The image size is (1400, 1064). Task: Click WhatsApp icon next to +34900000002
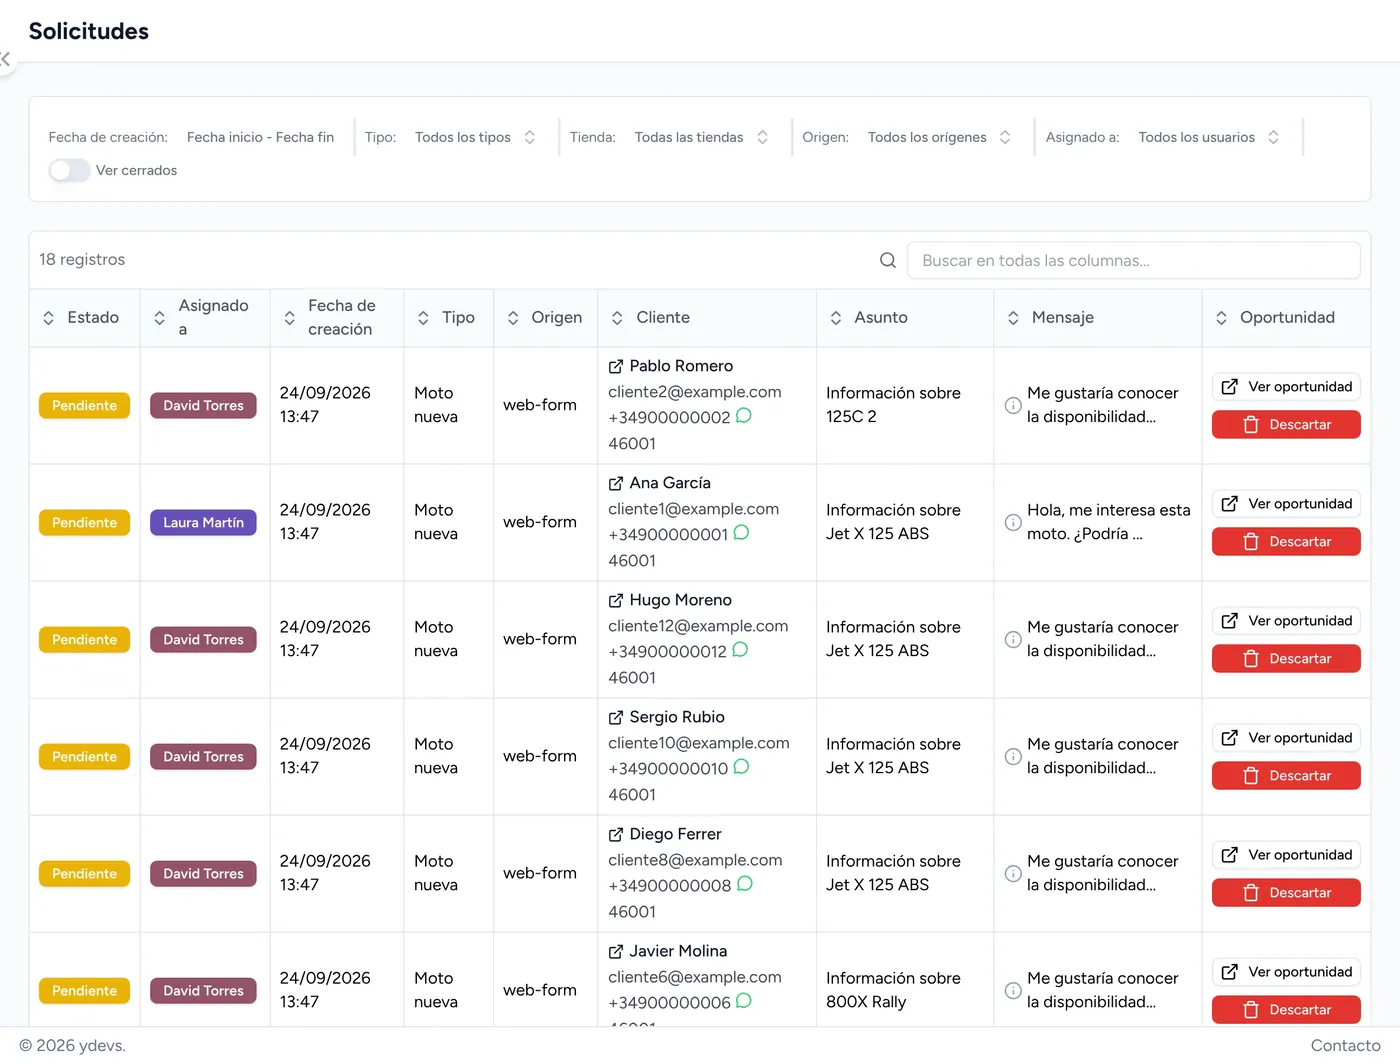744,416
